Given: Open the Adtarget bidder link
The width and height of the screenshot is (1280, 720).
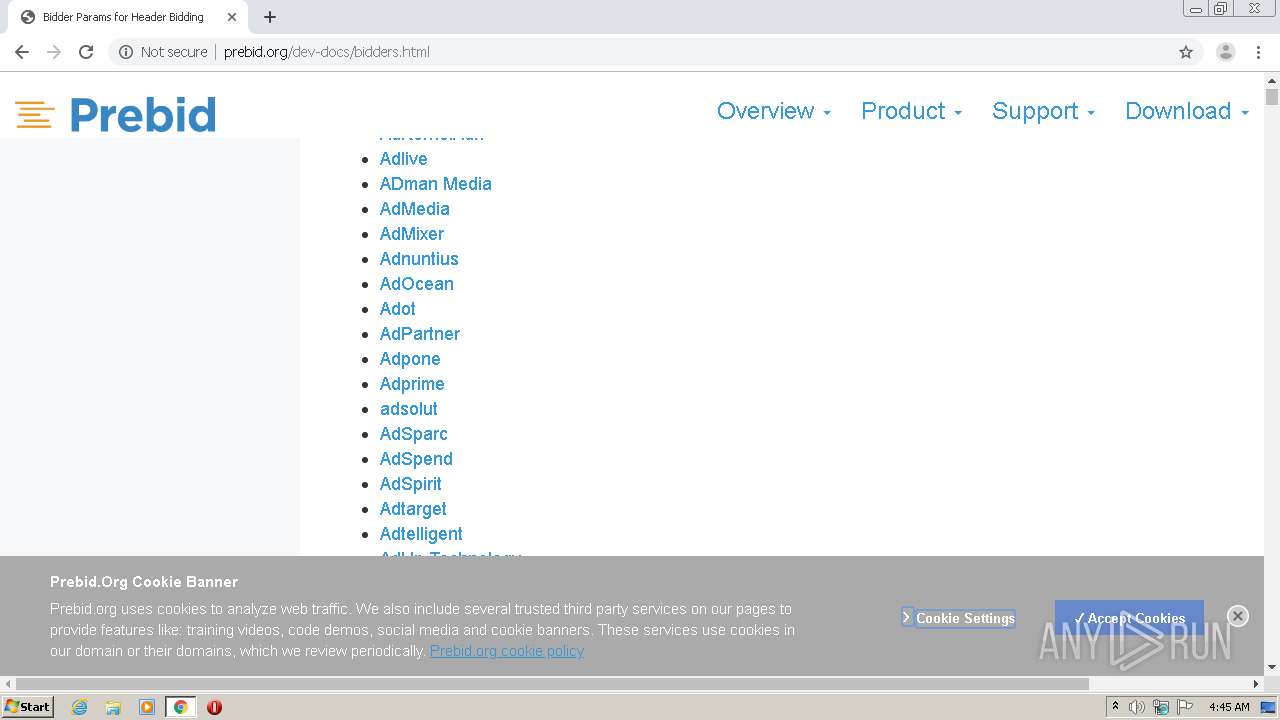Looking at the screenshot, I should coord(413,509).
